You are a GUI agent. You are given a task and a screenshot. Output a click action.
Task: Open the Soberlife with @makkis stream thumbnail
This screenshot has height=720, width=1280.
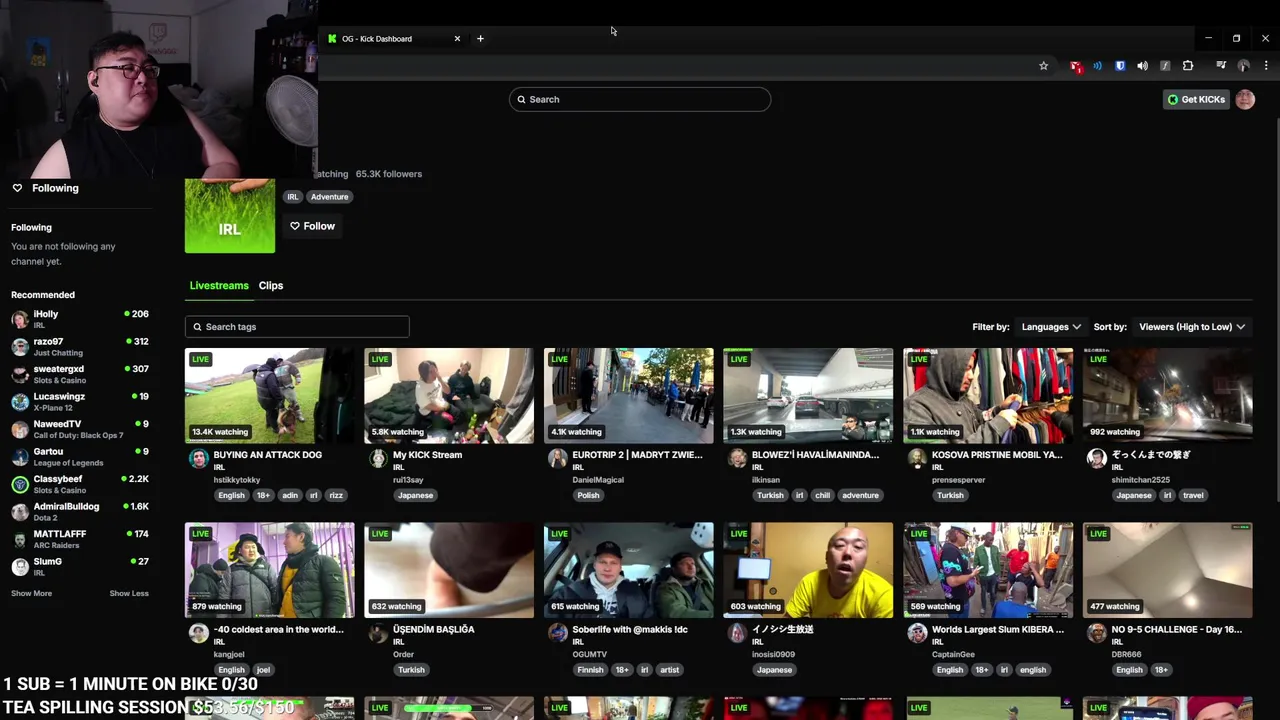[629, 570]
